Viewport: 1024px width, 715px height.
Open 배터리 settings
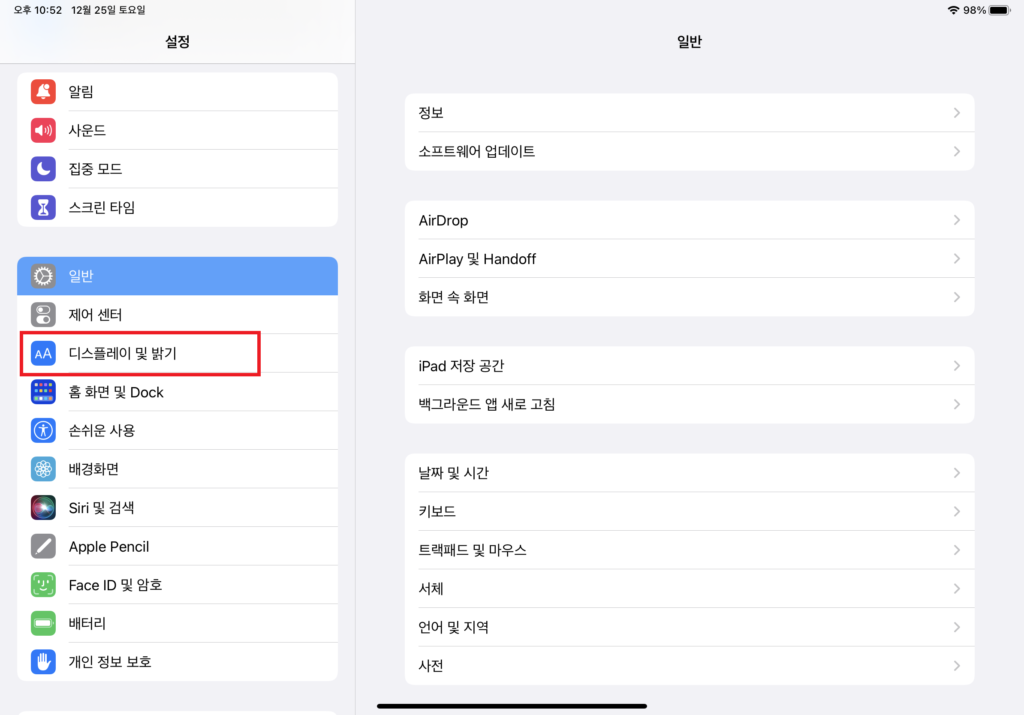coord(178,623)
